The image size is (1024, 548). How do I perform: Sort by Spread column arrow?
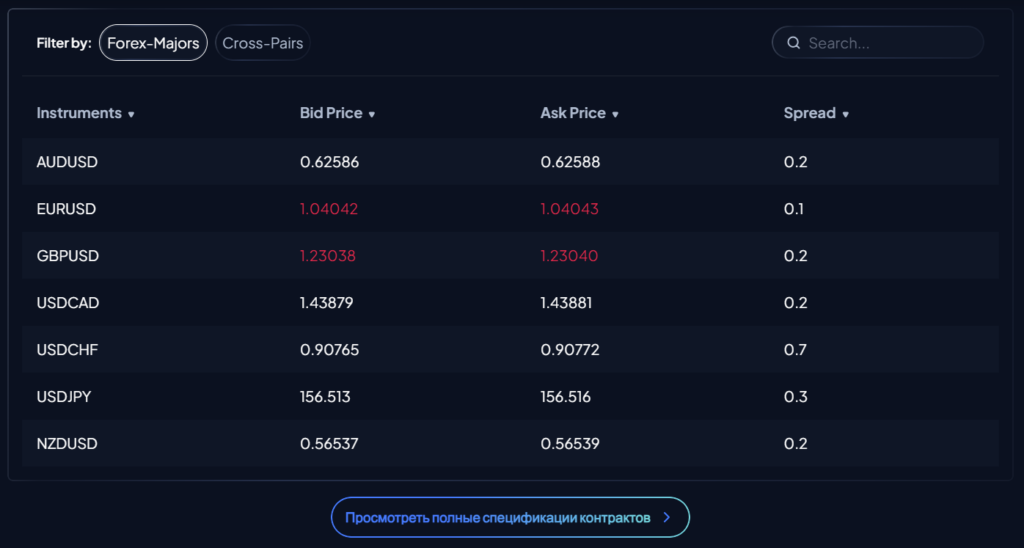click(x=845, y=115)
